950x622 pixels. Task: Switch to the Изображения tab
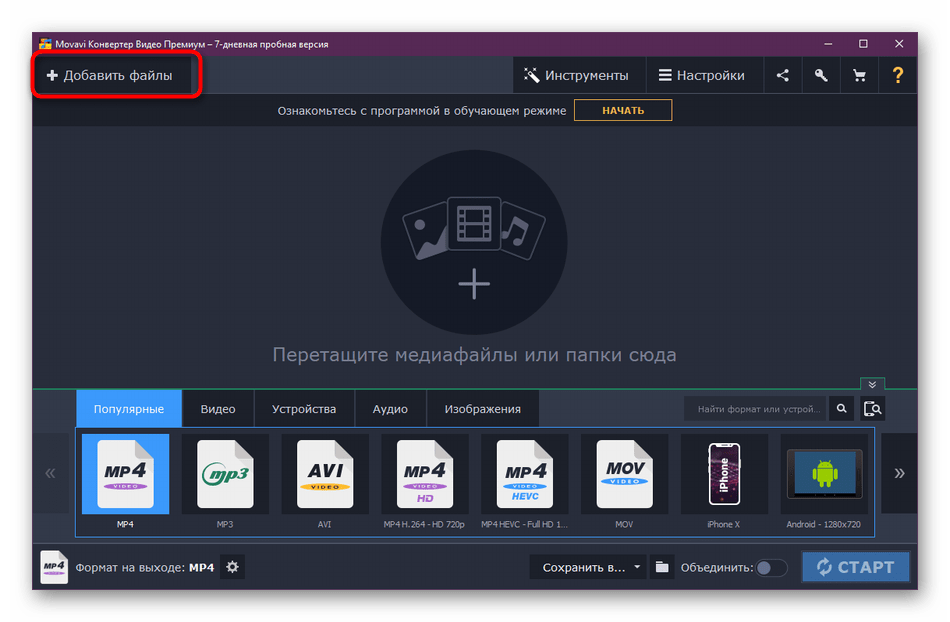pyautogui.click(x=482, y=409)
